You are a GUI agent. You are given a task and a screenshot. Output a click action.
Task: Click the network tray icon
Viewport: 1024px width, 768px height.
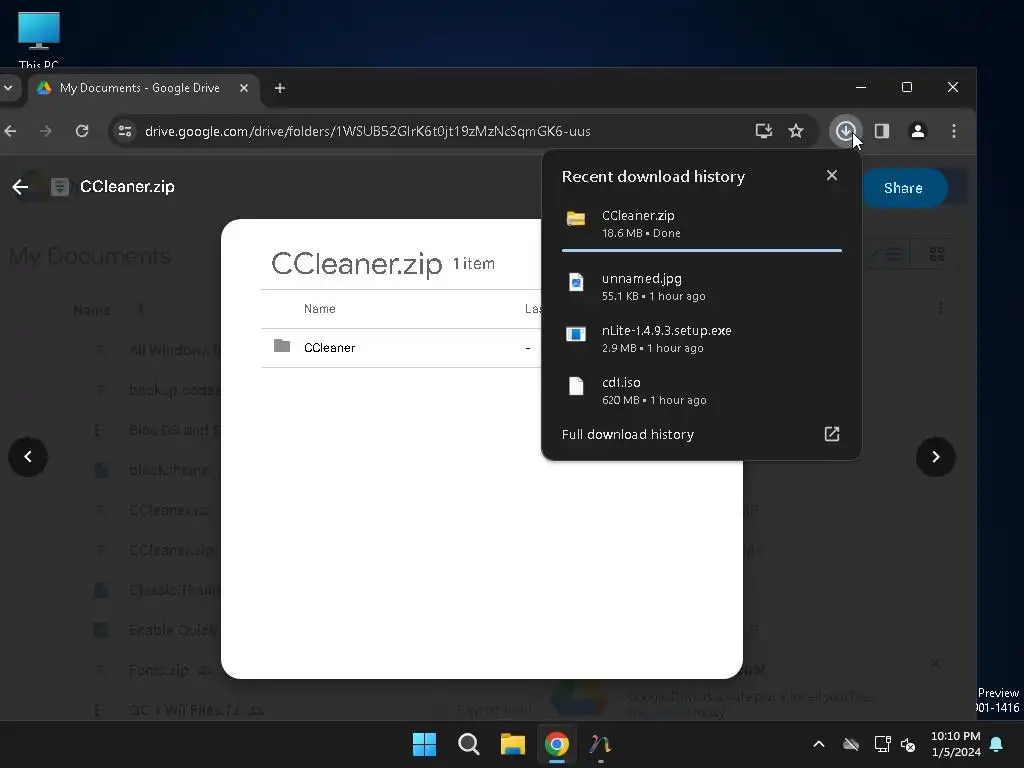882,744
